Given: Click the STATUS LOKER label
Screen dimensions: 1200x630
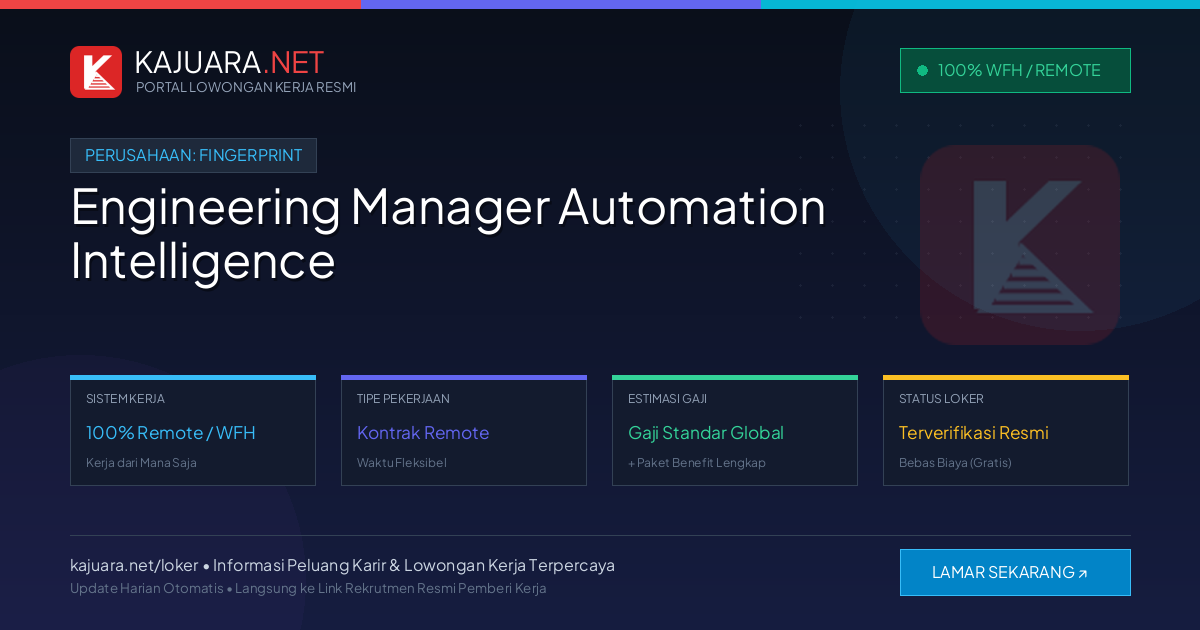Looking at the screenshot, I should 941,398.
